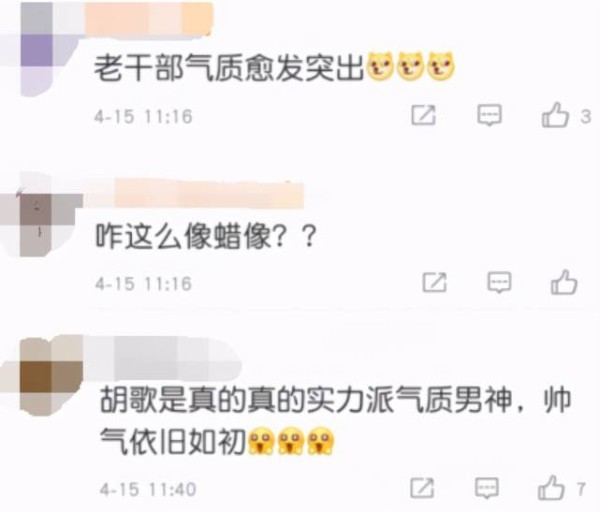
Task: Select the comment text 老干部气质愈发突出
Action: (x=228, y=68)
